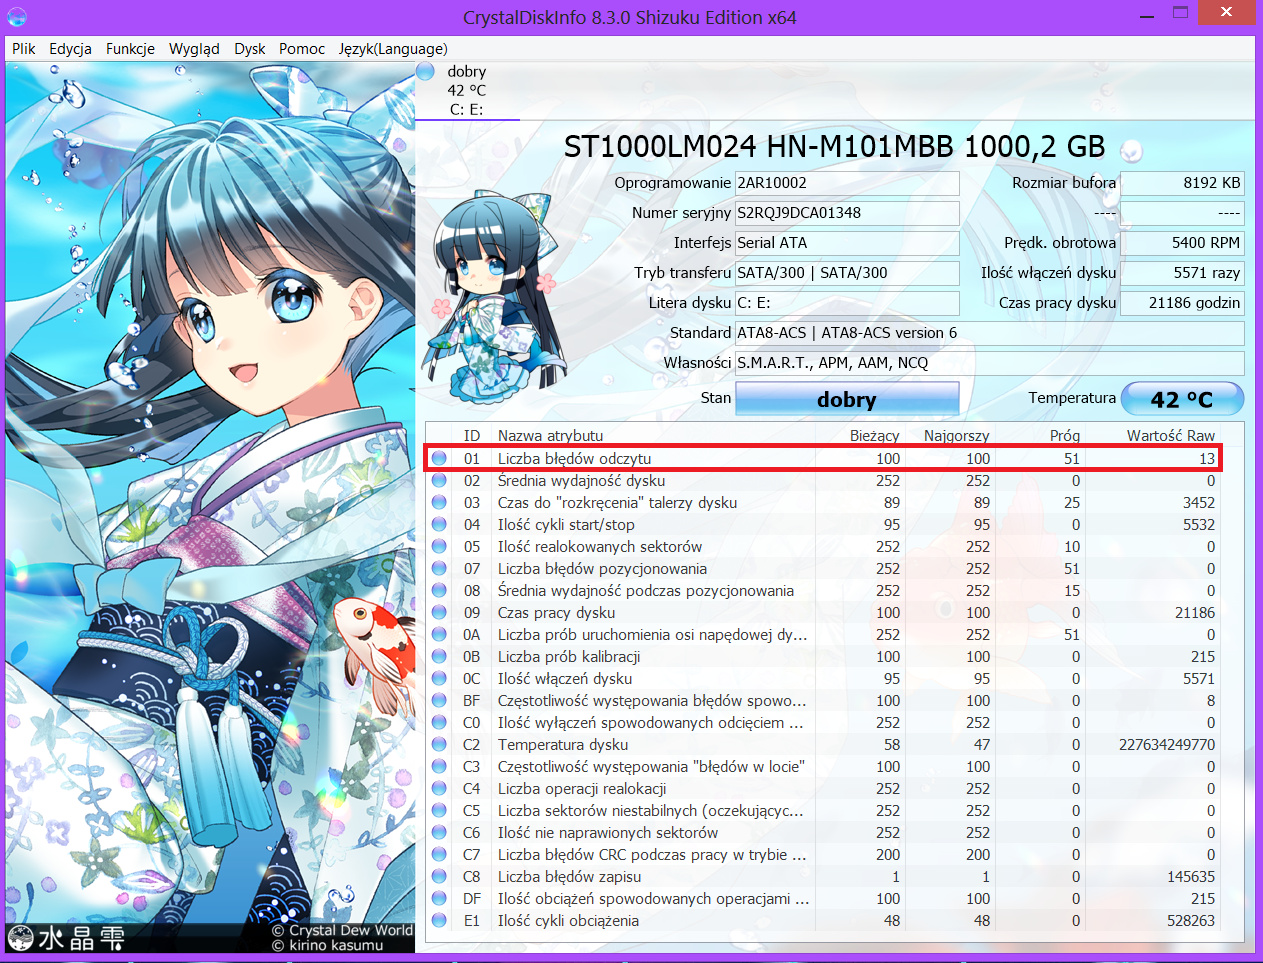Click status orb for attribute 02
Screen dimensions: 1263x963
pos(439,480)
